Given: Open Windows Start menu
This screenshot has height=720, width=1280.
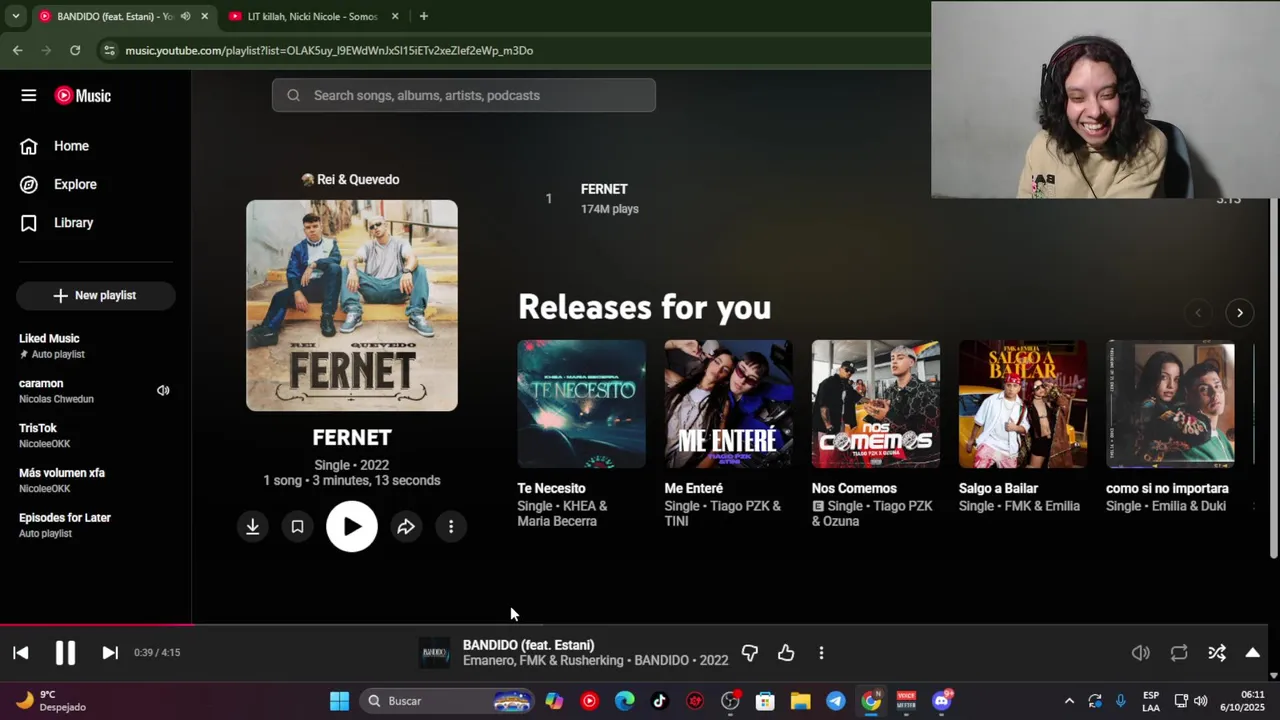Looking at the screenshot, I should pyautogui.click(x=340, y=701).
